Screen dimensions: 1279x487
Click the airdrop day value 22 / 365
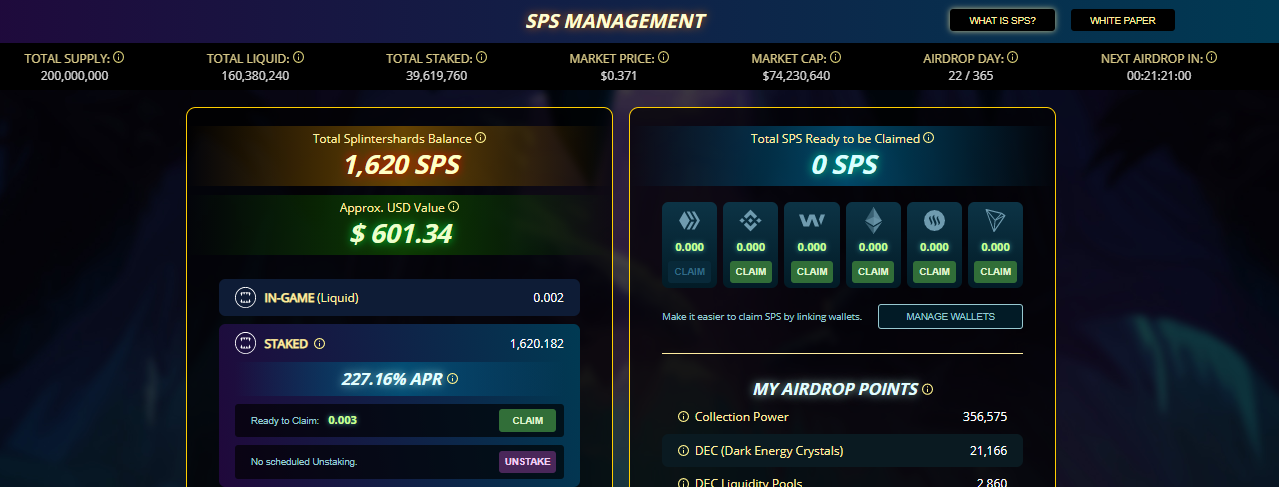(972, 75)
